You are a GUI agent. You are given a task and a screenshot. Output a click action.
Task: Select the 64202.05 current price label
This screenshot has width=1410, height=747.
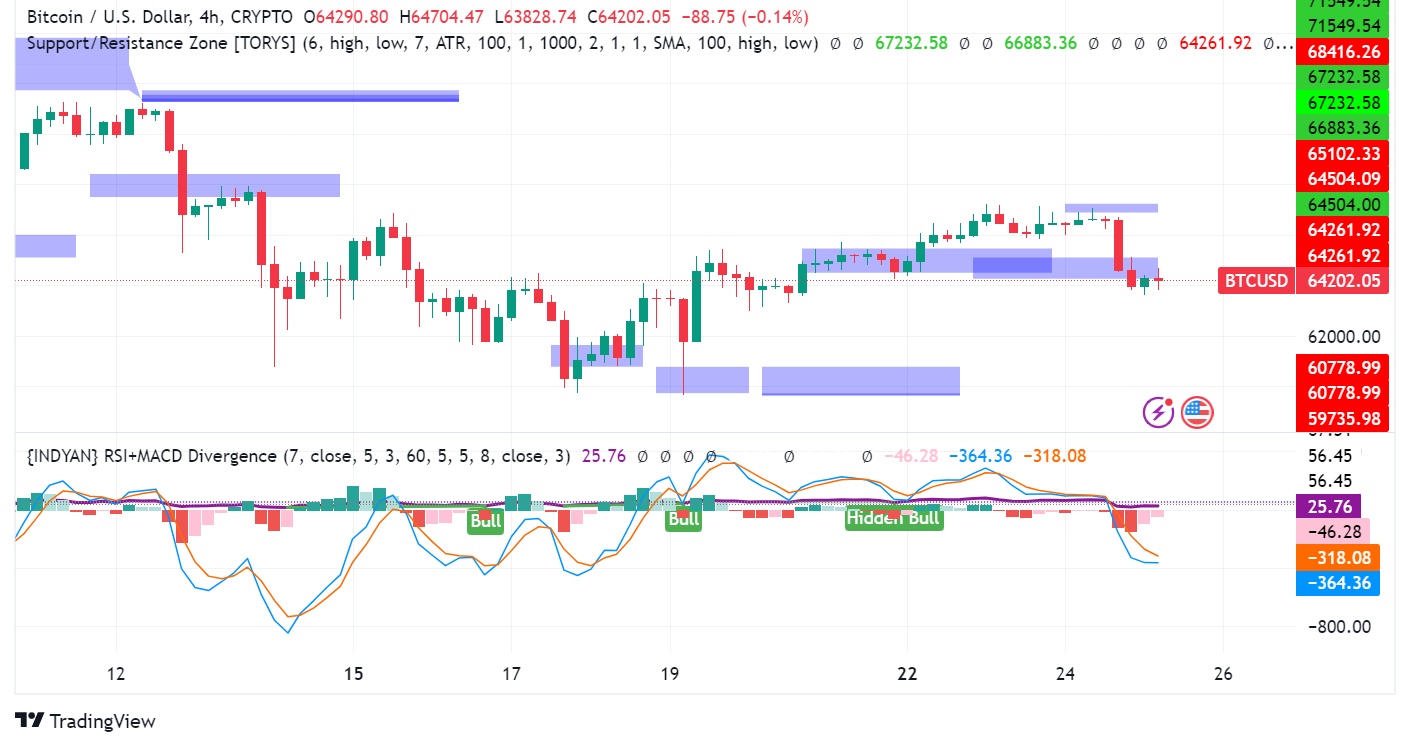click(1342, 281)
